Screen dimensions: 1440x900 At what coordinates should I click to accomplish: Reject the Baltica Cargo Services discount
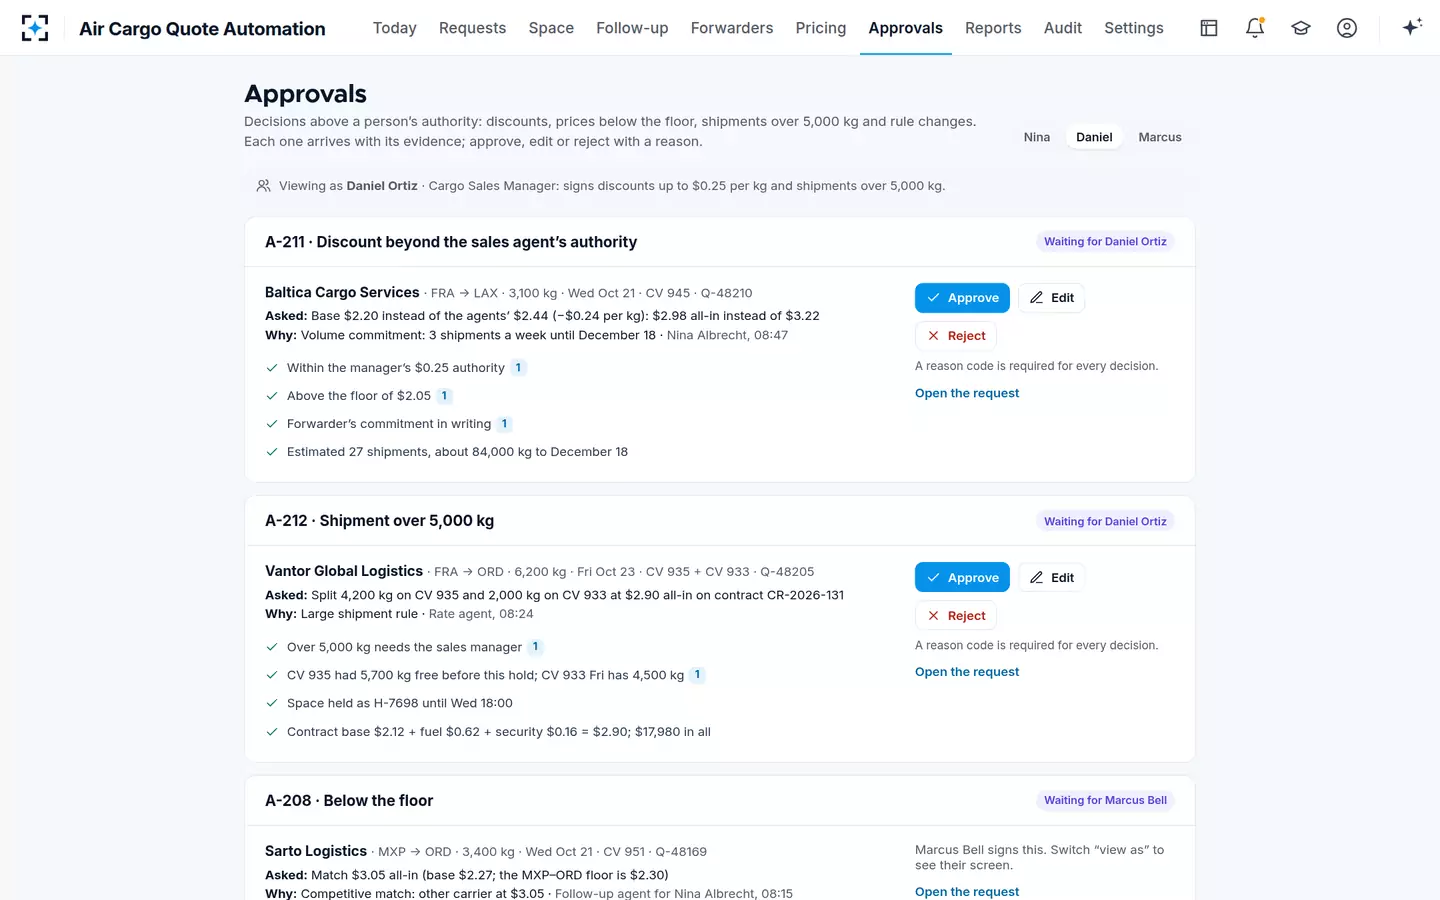956,336
